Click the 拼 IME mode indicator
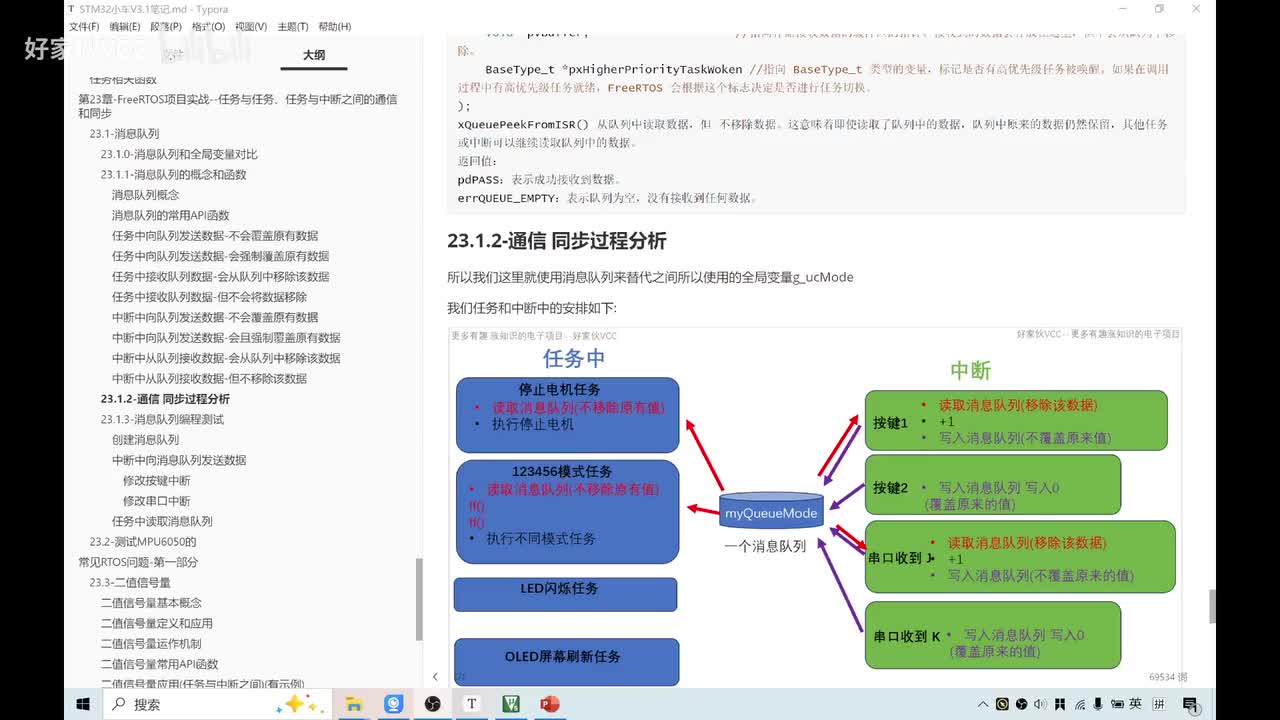This screenshot has height=720, width=1280. pos(1159,704)
